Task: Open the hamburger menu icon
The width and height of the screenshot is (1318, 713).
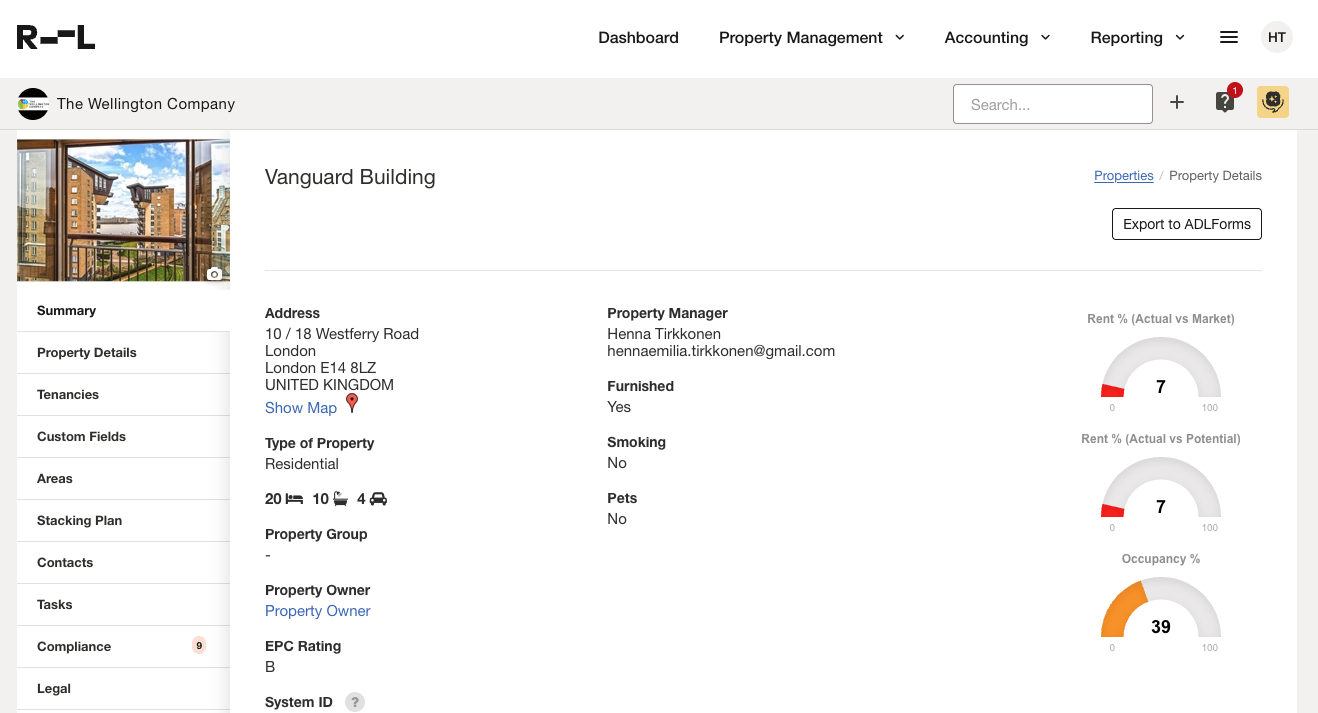Action: point(1229,38)
